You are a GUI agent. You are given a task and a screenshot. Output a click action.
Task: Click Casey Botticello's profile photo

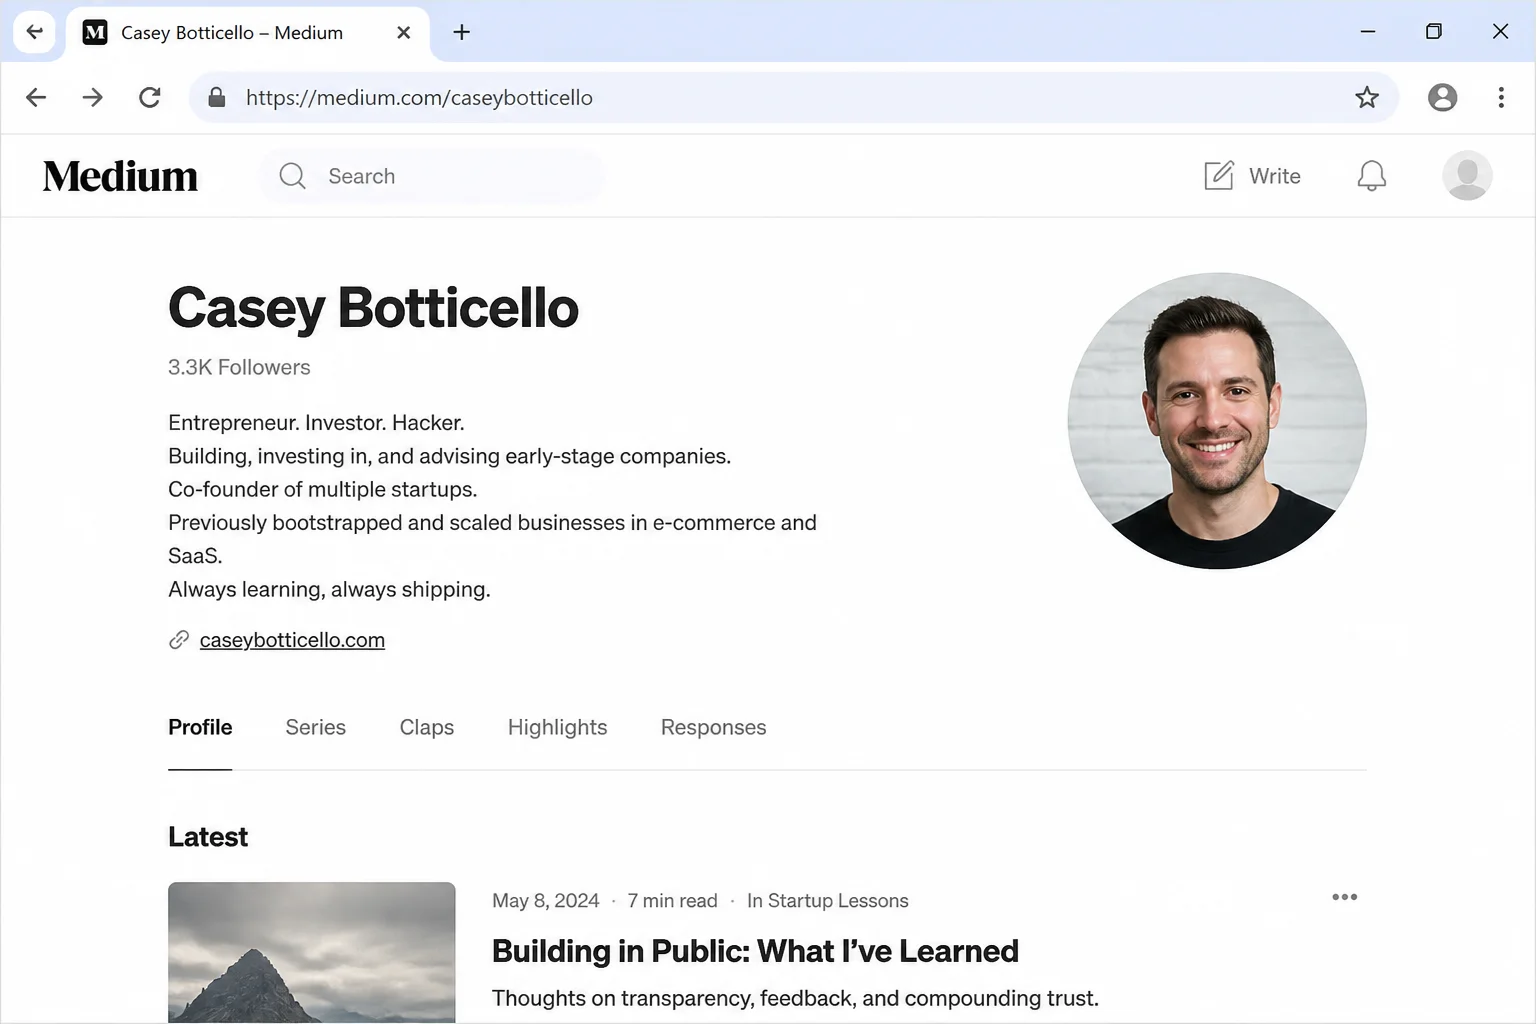pyautogui.click(x=1217, y=421)
